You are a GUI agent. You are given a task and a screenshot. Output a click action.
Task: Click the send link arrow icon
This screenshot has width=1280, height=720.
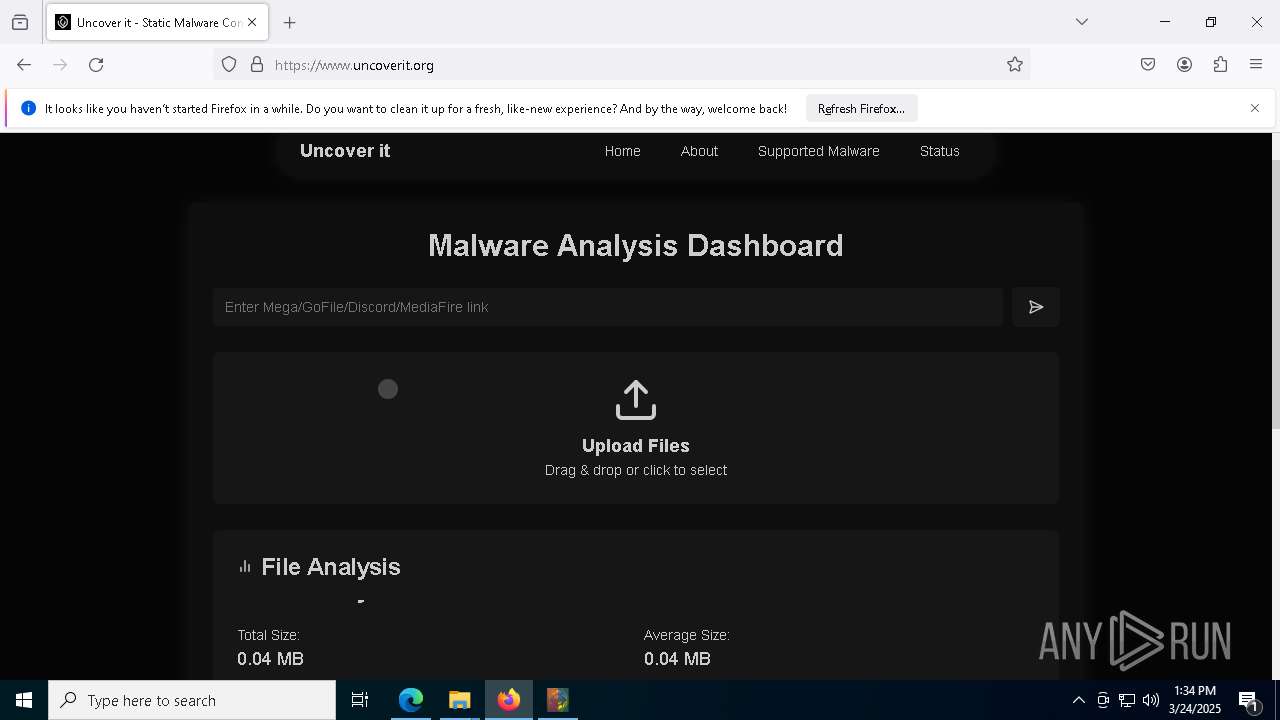pos(1036,307)
